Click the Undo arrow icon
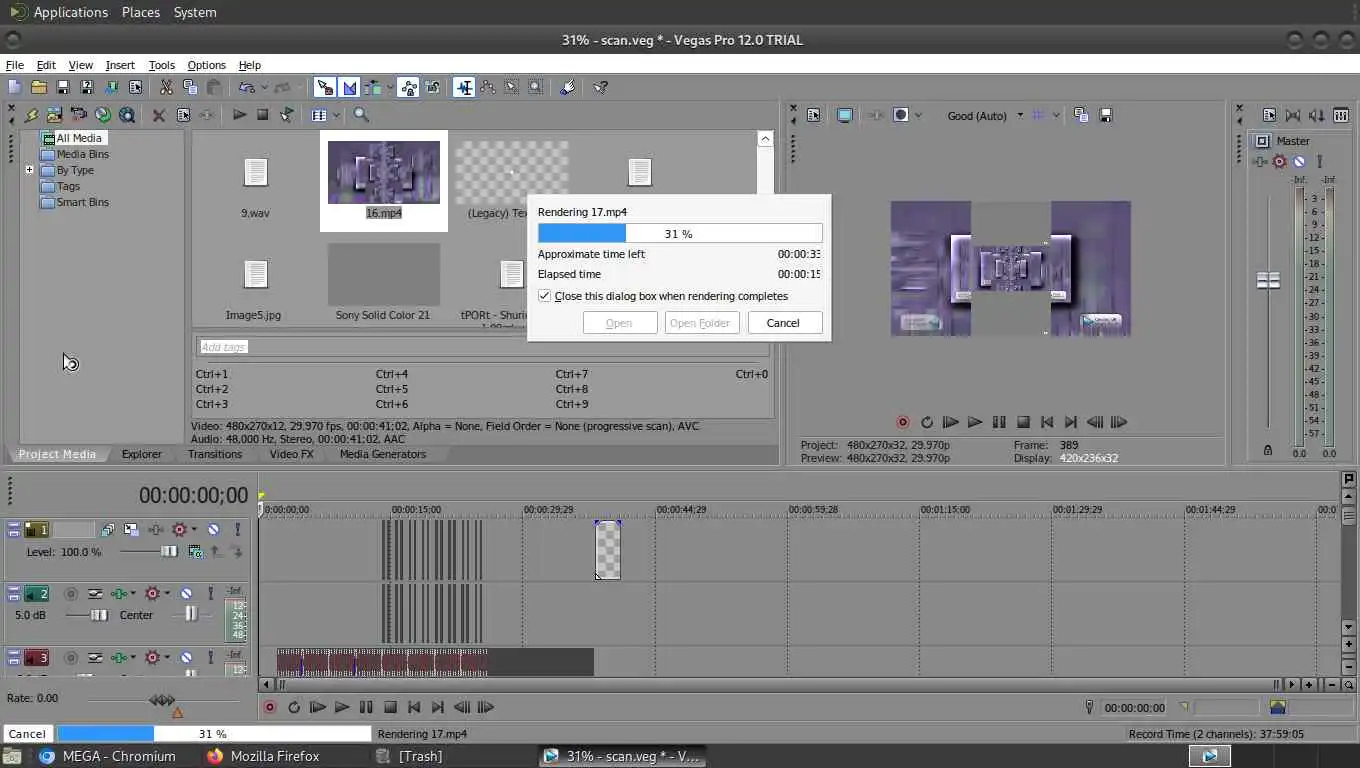 246,88
